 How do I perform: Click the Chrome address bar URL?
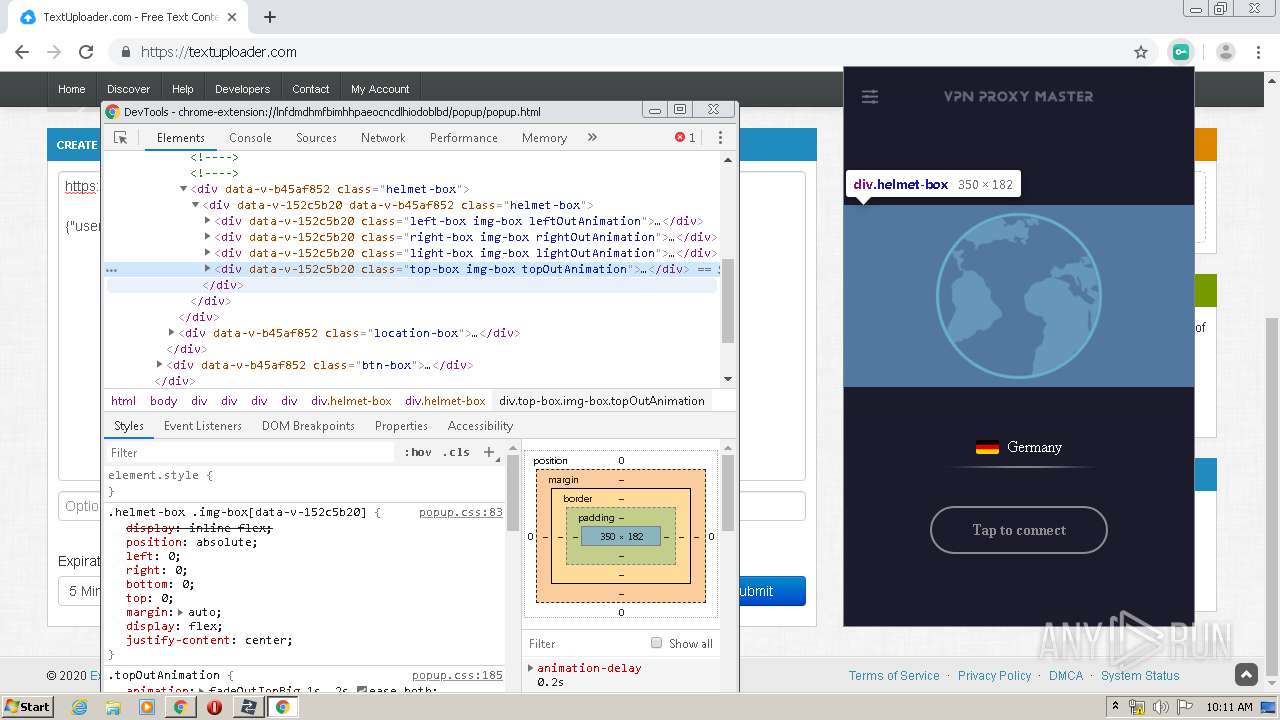[219, 52]
